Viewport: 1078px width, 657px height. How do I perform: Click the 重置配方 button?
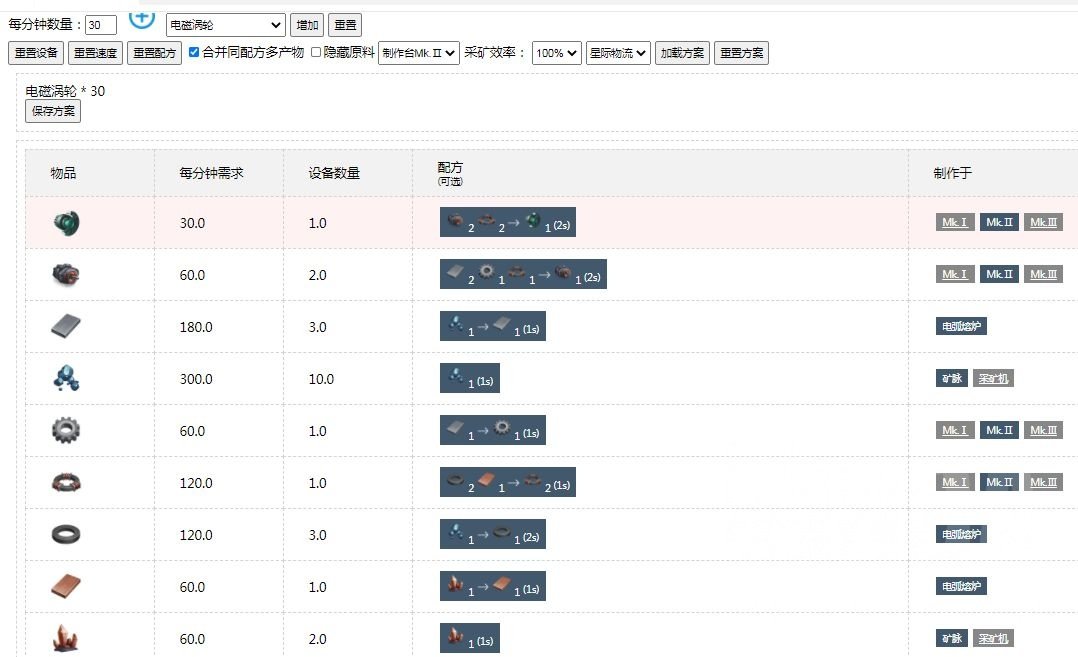click(x=155, y=53)
